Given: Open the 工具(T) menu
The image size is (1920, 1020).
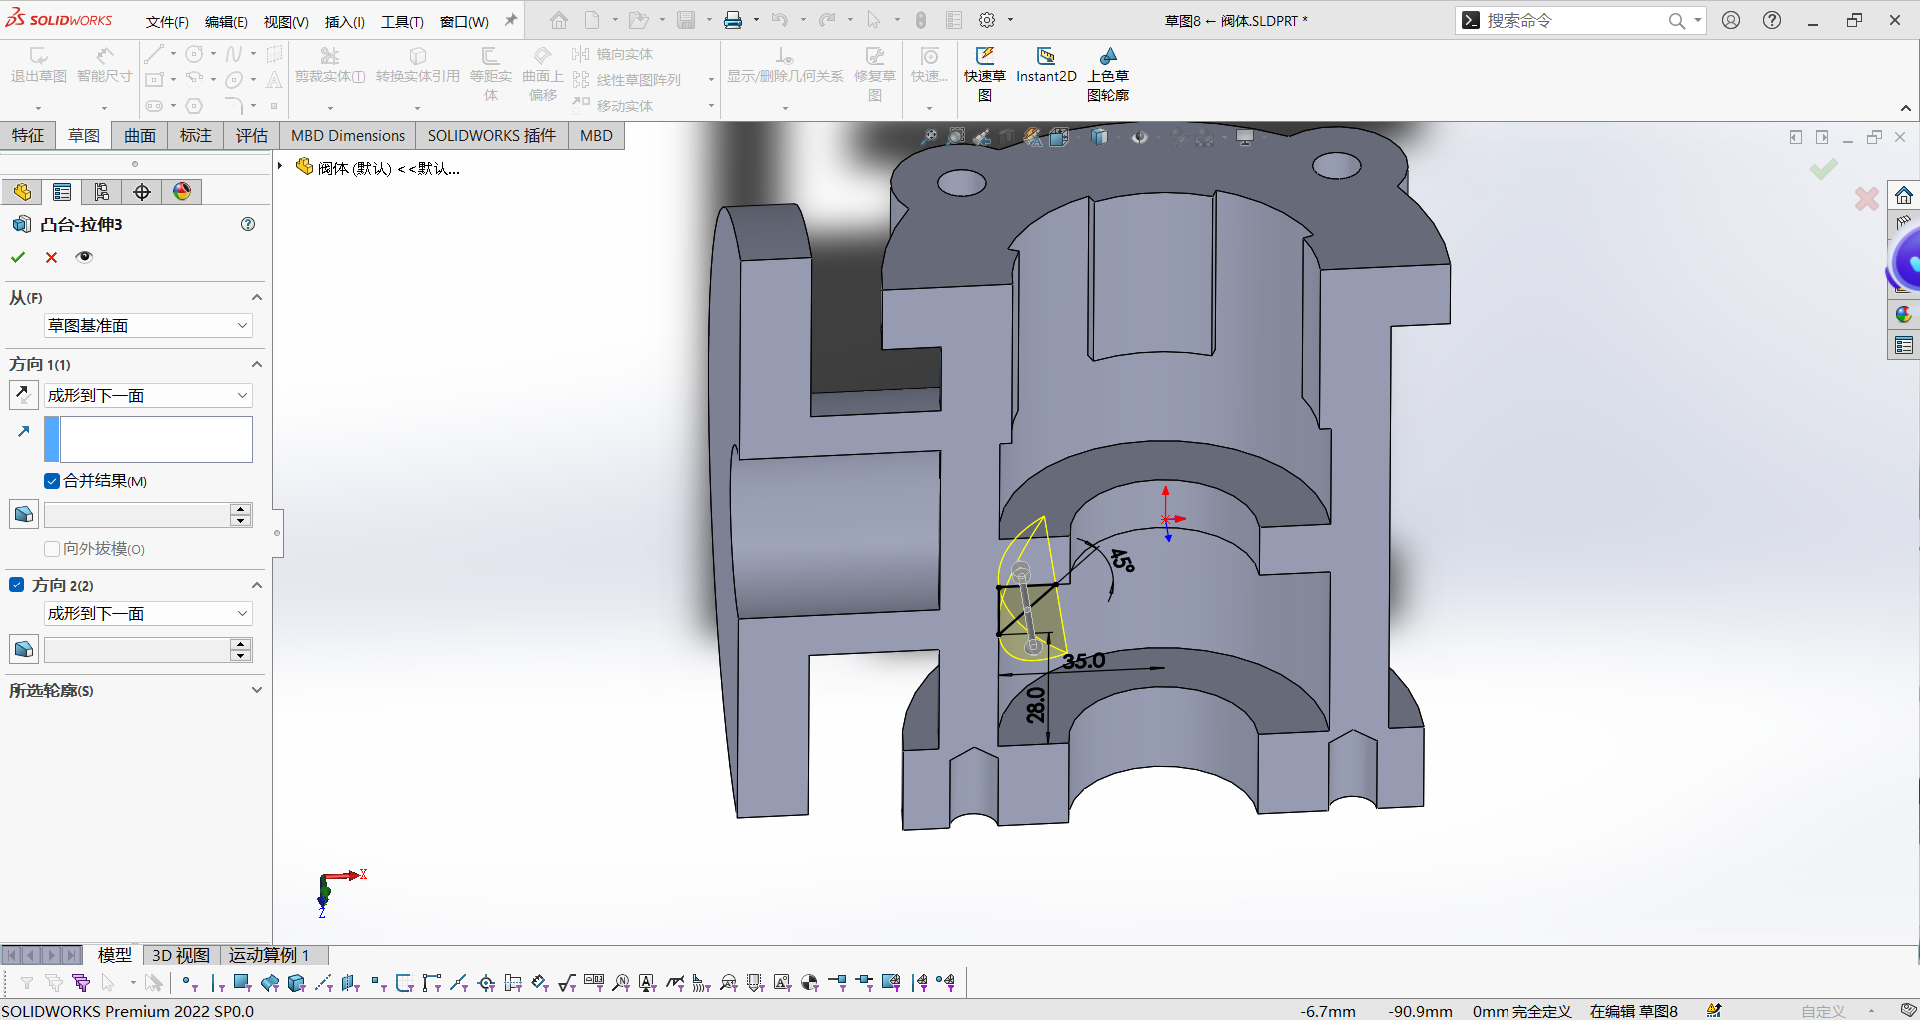Looking at the screenshot, I should (402, 21).
